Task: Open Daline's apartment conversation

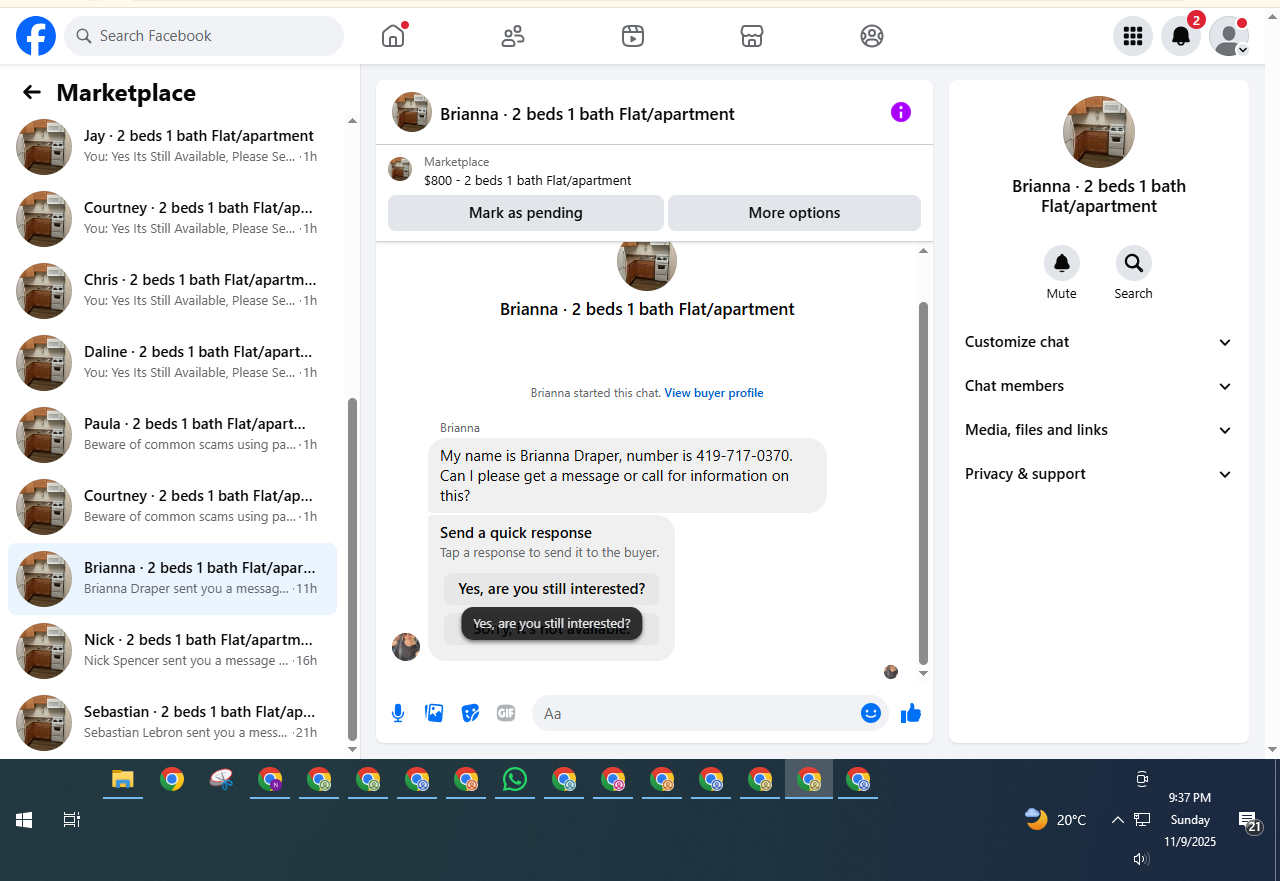Action: [172, 363]
